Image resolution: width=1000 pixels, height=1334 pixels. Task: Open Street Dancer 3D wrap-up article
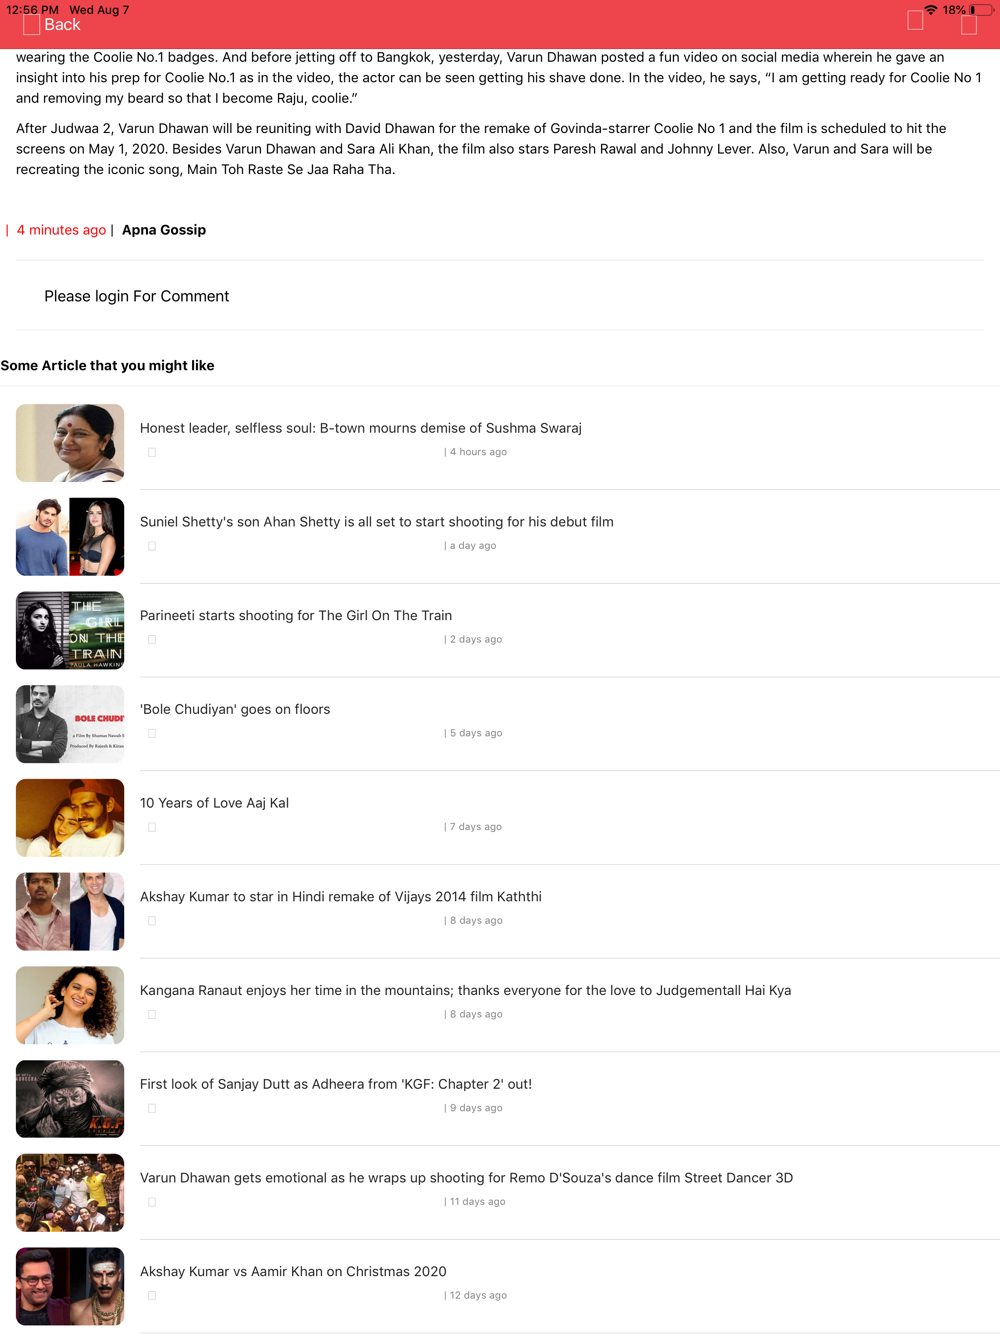(x=466, y=1178)
